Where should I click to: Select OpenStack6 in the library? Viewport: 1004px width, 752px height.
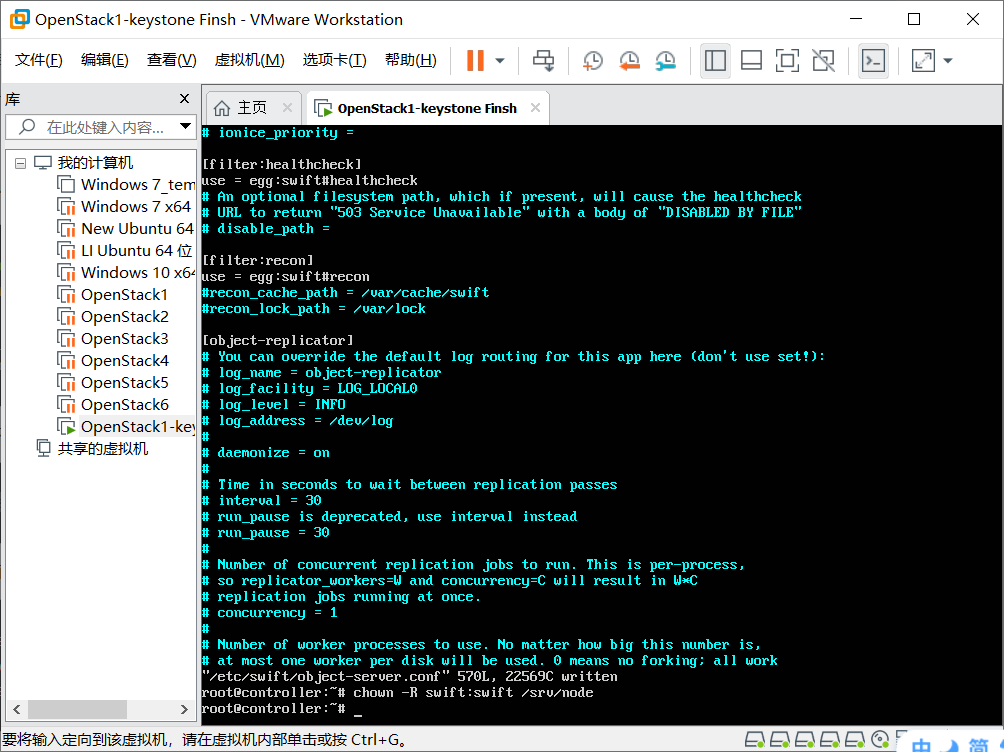click(x=124, y=405)
